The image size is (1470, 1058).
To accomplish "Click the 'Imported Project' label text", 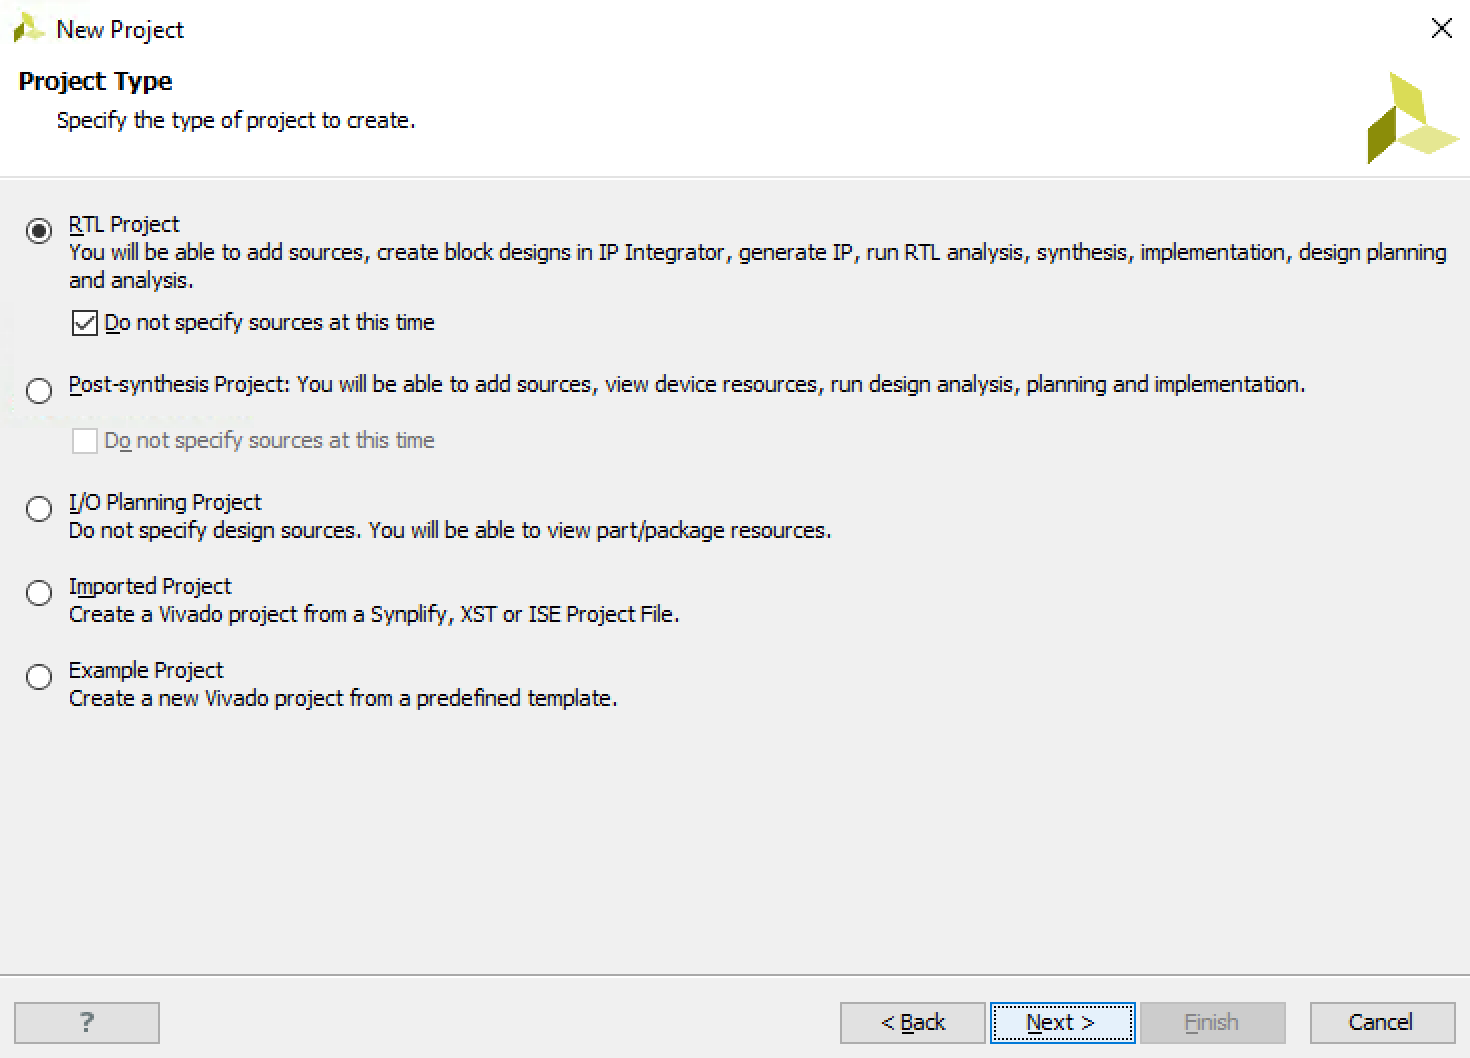I will point(150,586).
